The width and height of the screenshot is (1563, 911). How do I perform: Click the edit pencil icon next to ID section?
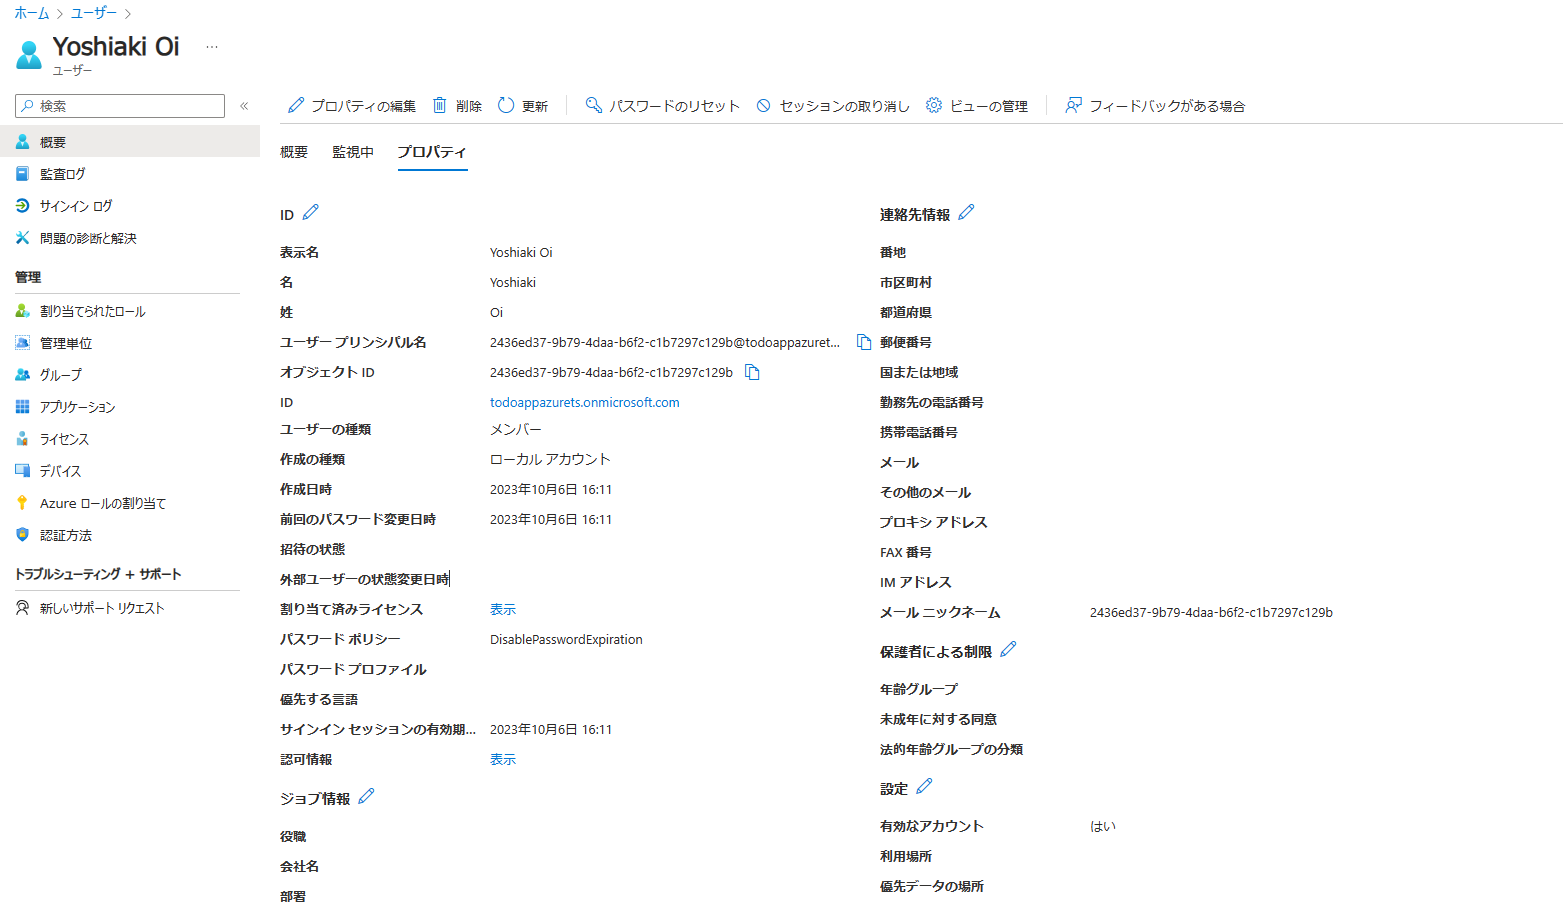click(x=311, y=212)
